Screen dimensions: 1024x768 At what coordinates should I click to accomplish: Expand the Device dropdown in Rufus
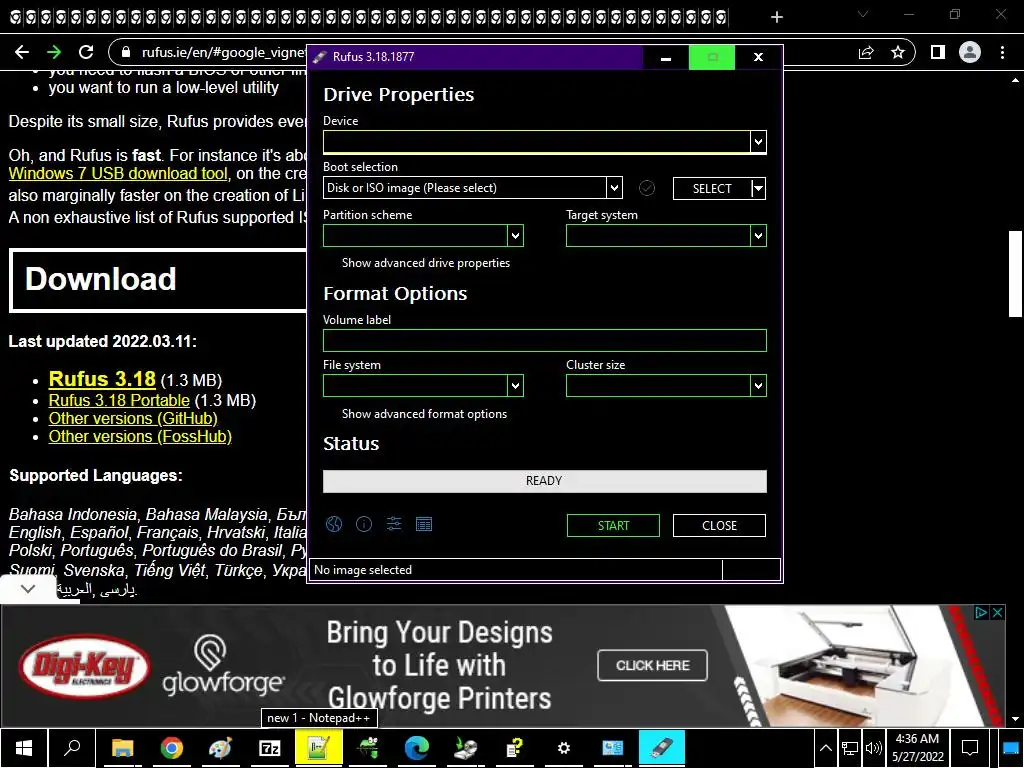tap(758, 142)
